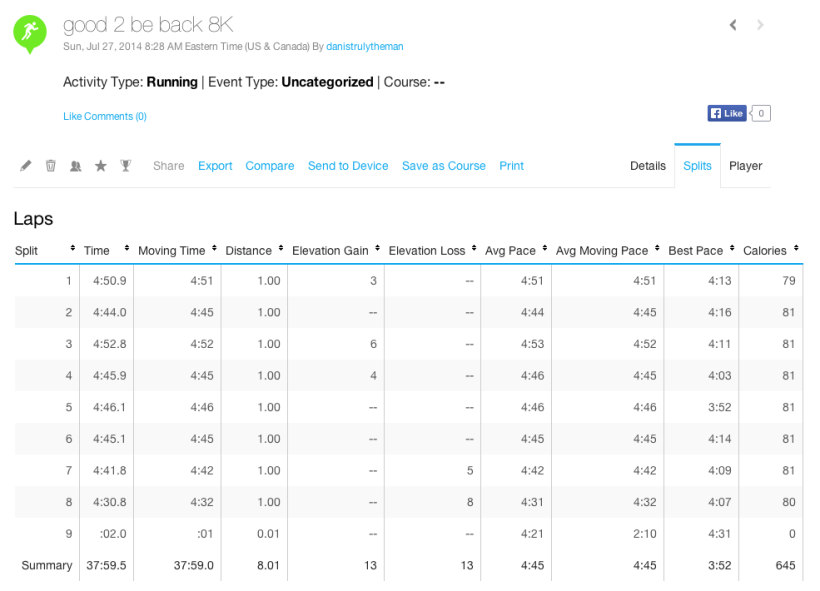Sort laps by Avg Pace column

pyautogui.click(x=510, y=251)
